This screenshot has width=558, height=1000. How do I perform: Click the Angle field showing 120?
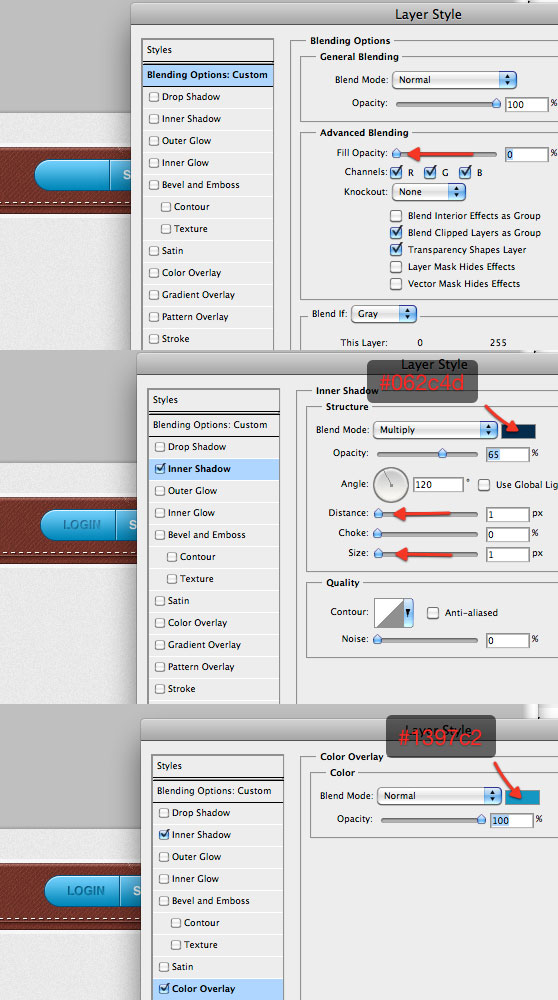438,484
